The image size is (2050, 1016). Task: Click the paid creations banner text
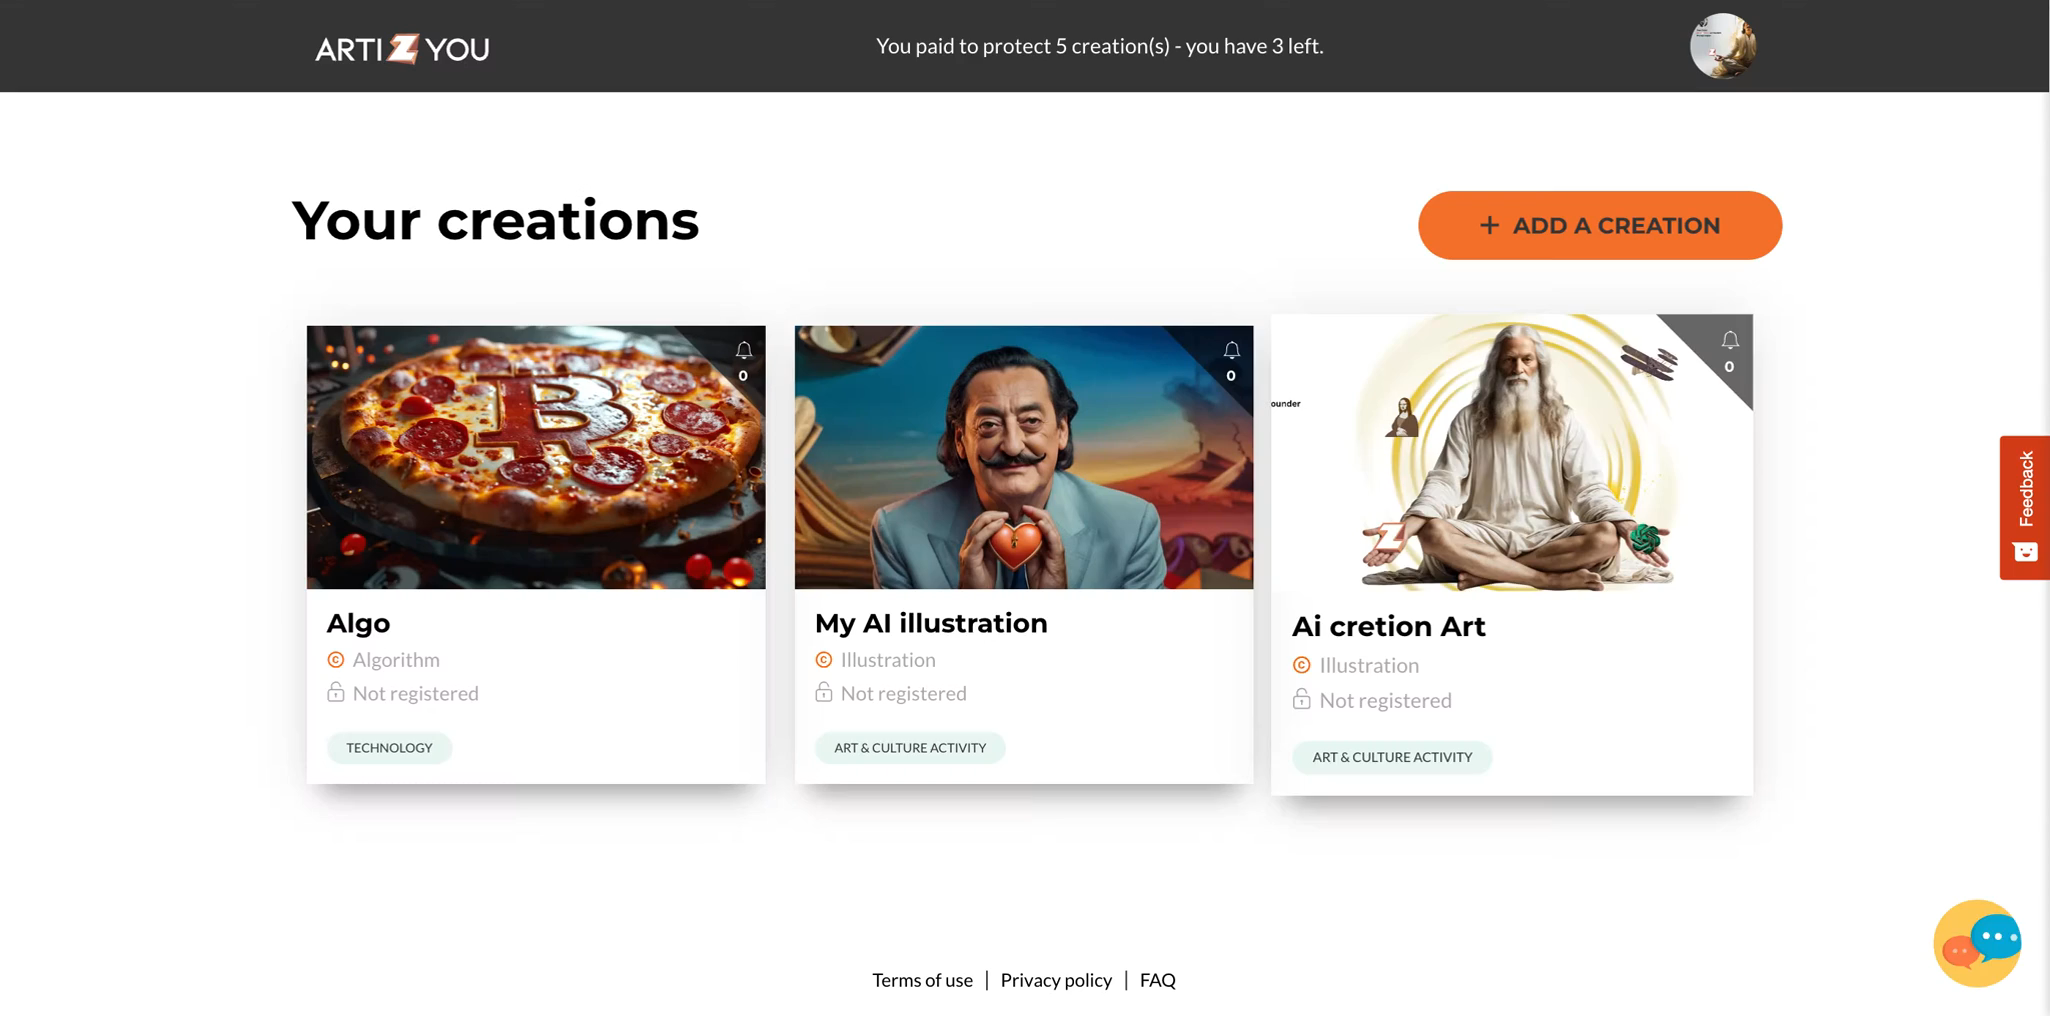pyautogui.click(x=1100, y=46)
